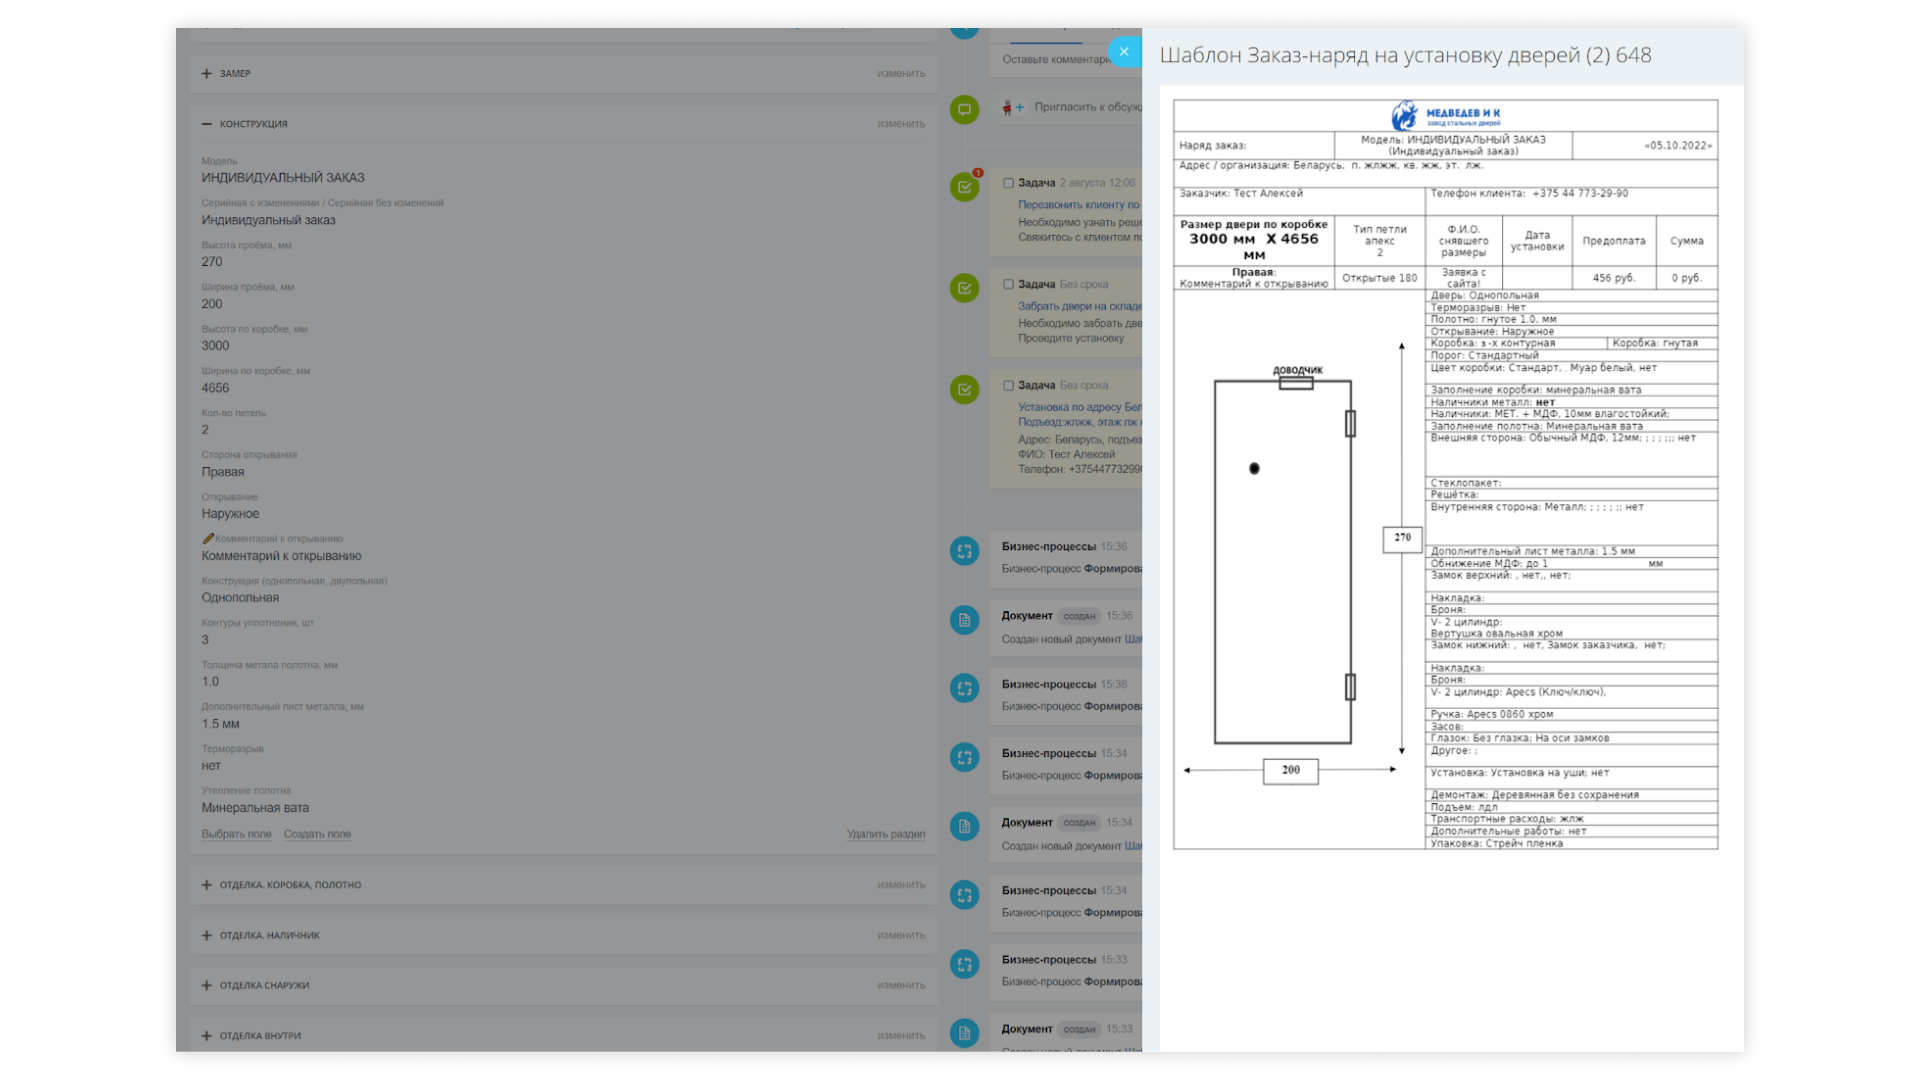
Task: Check the task dated 2 августа 12:06
Action: (1008, 183)
